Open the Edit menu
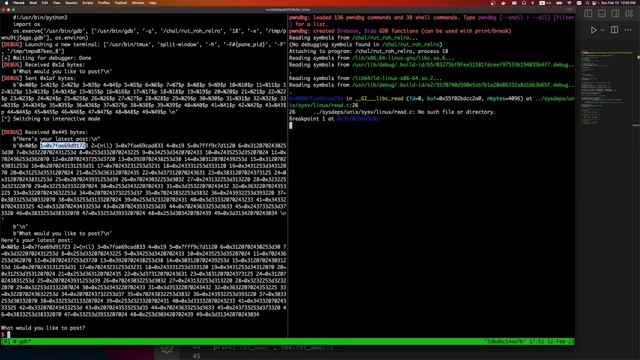640x360 pixels. (45, 3)
